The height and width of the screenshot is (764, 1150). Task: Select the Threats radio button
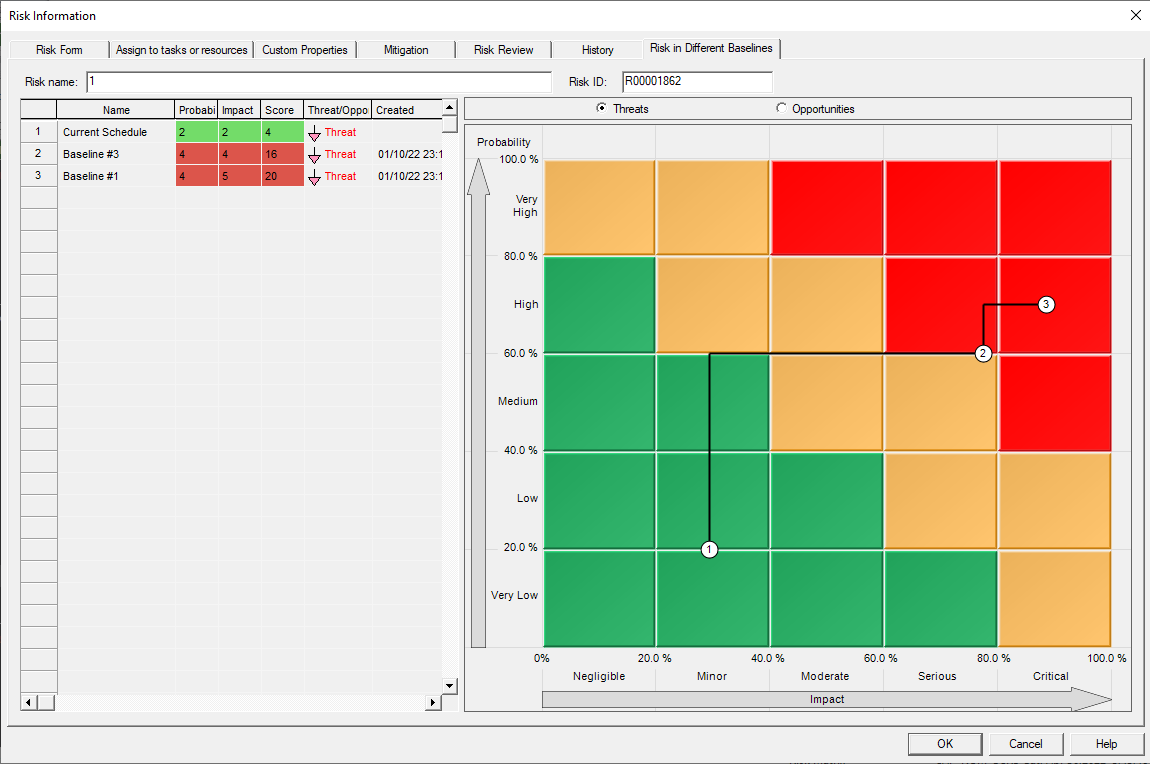[x=601, y=109]
